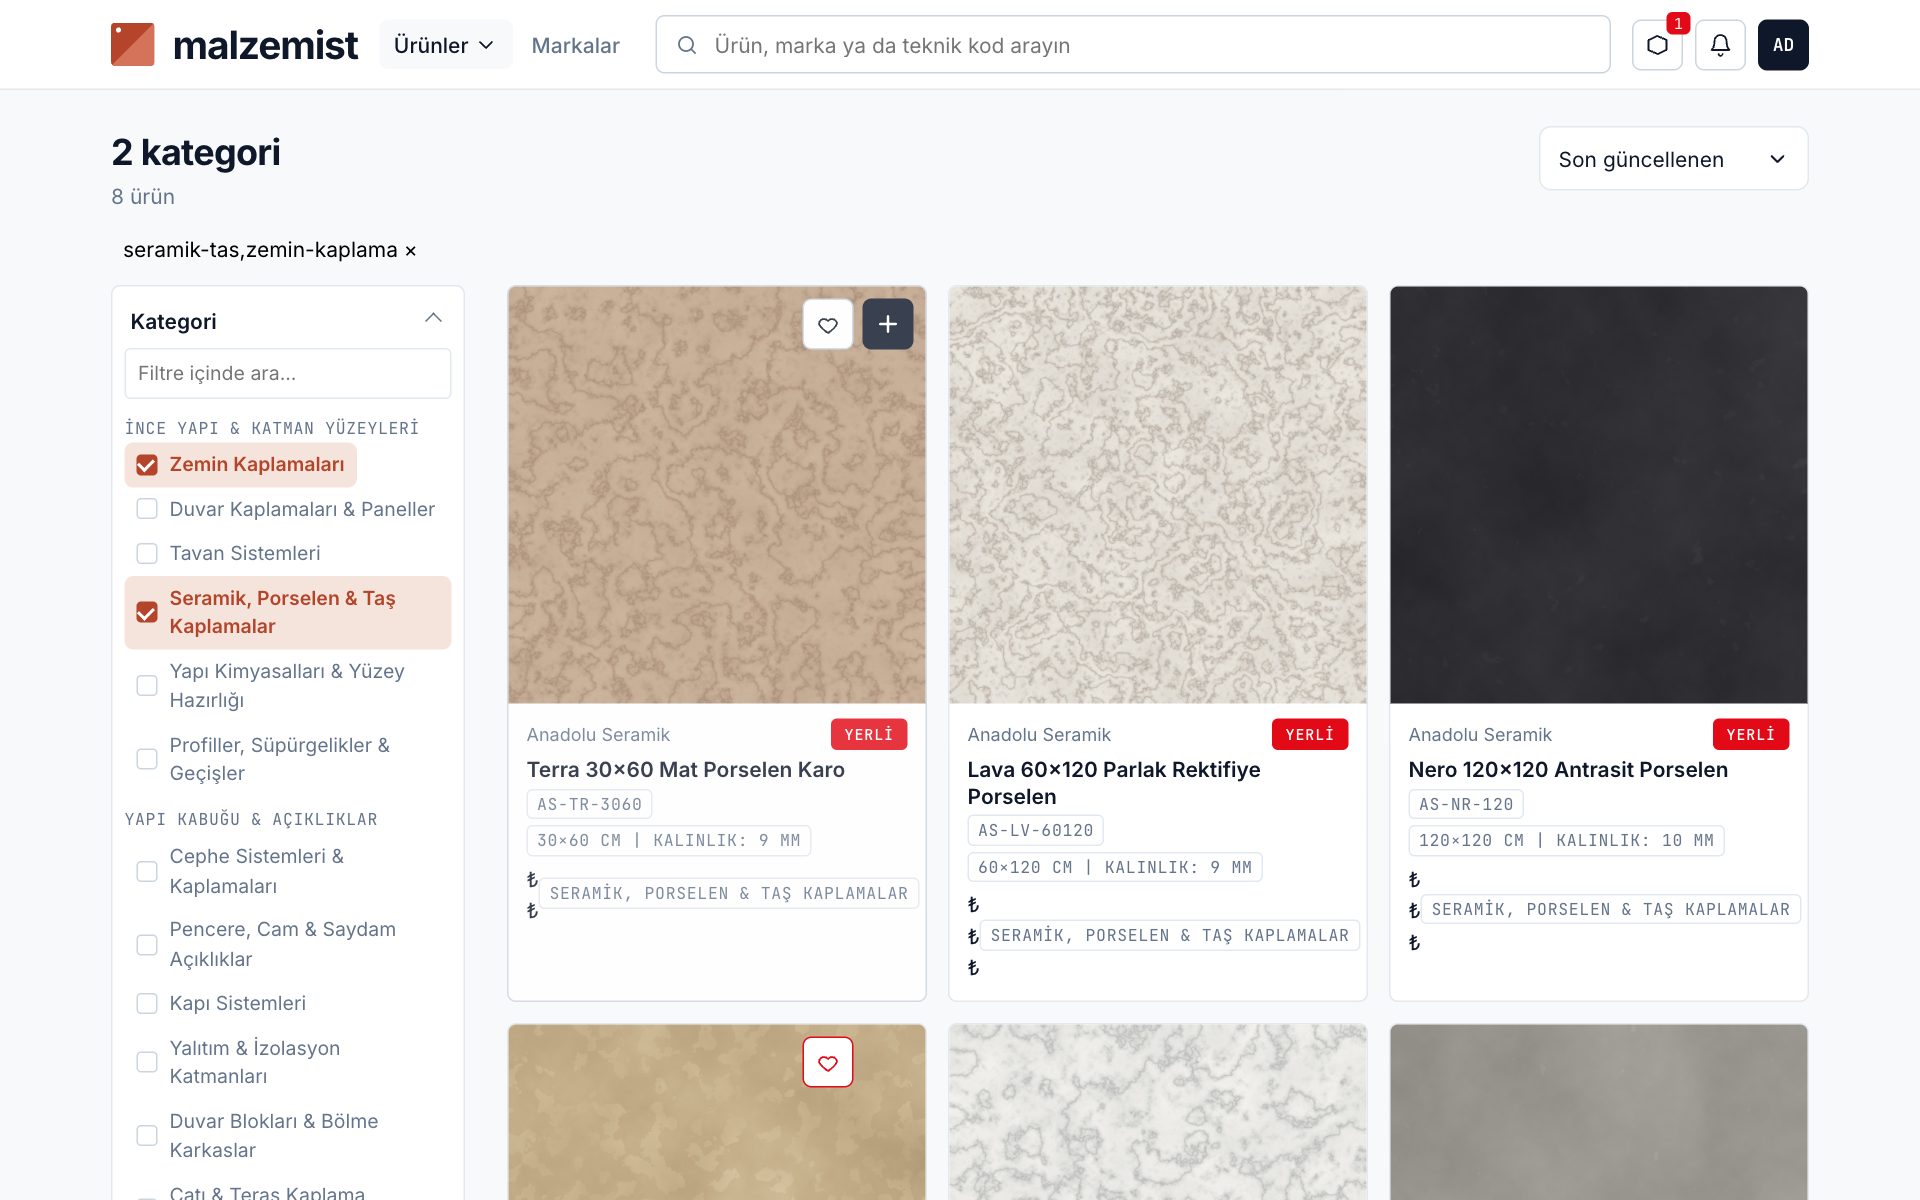
Task: Click the search magnifier icon
Action: point(687,45)
